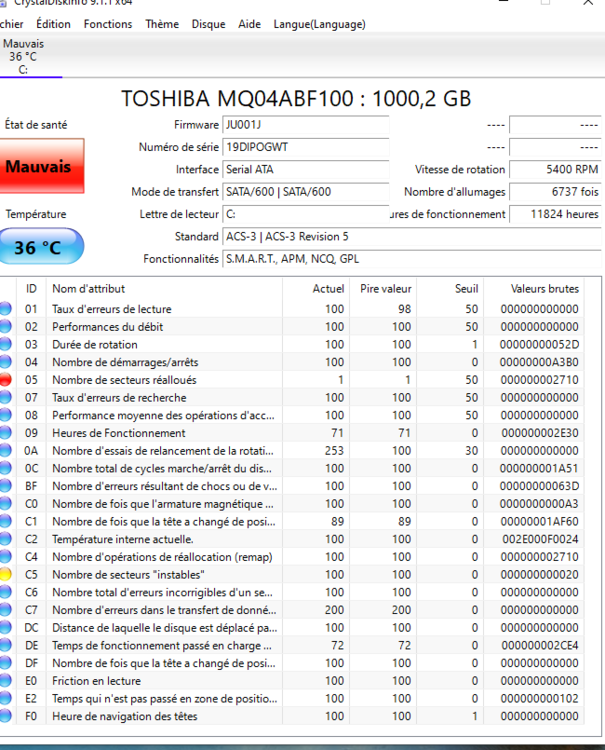Click blue status icon for Durée de rotation
The image size is (605, 750).
pos(6,344)
